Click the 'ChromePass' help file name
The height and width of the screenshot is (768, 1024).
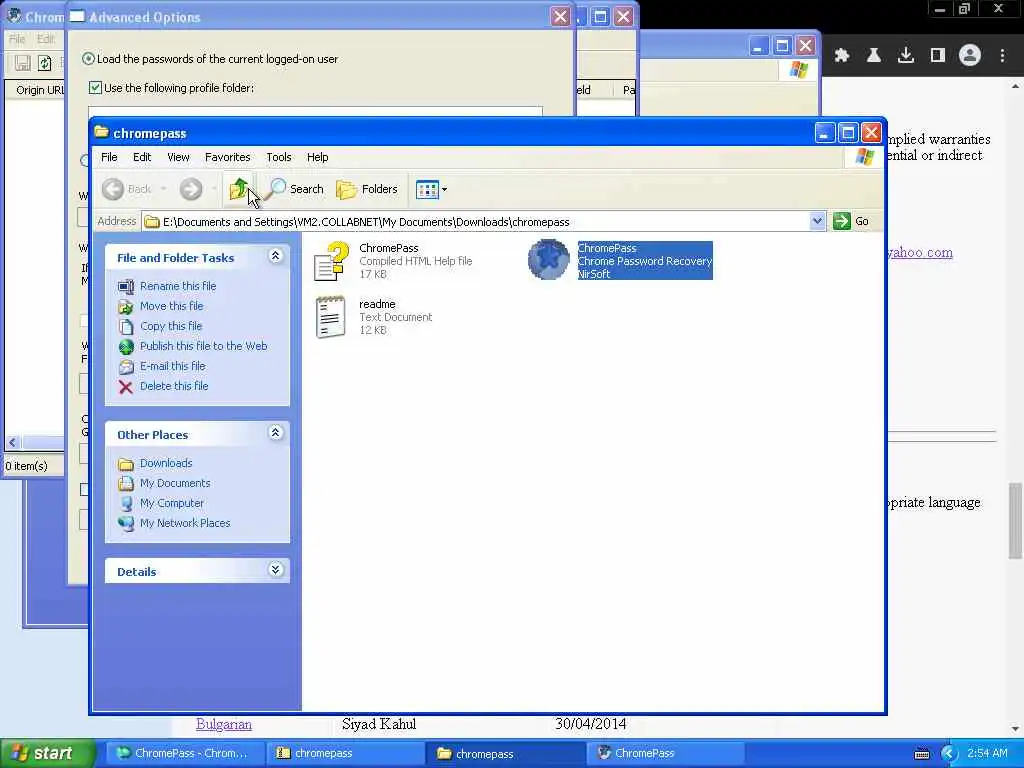pos(389,248)
